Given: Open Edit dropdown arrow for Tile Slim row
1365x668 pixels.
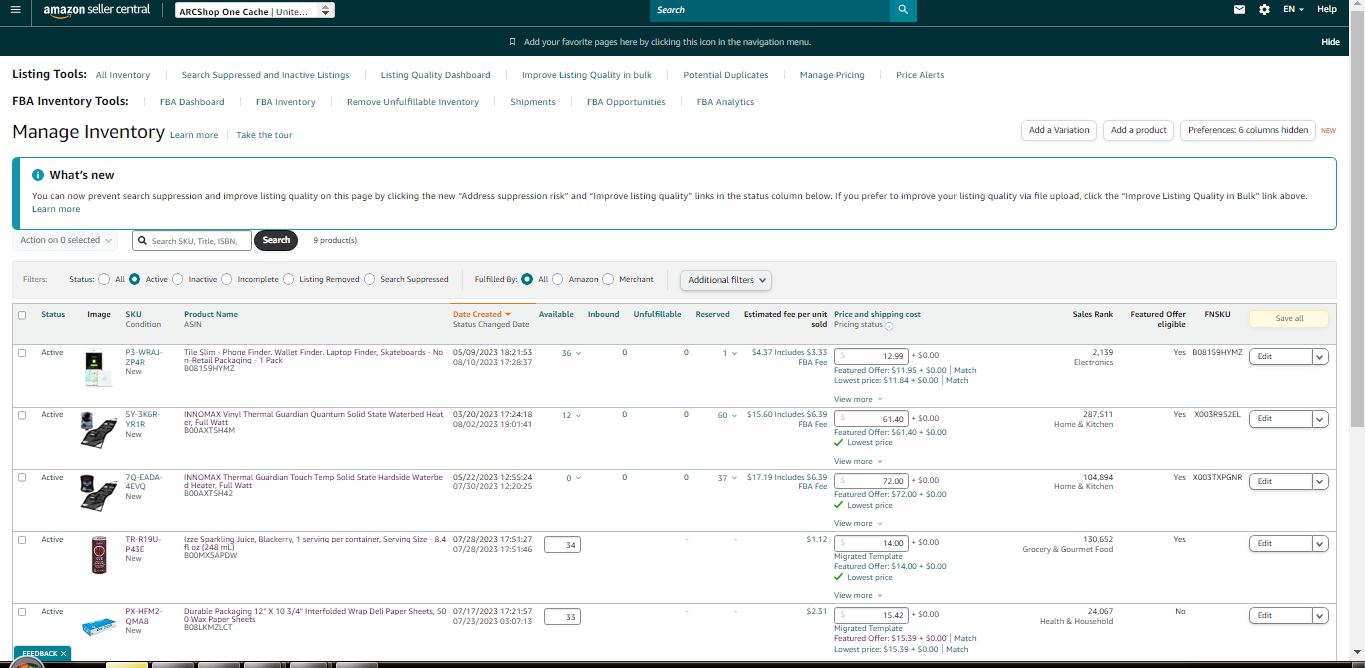Looking at the screenshot, I should pos(1320,357).
